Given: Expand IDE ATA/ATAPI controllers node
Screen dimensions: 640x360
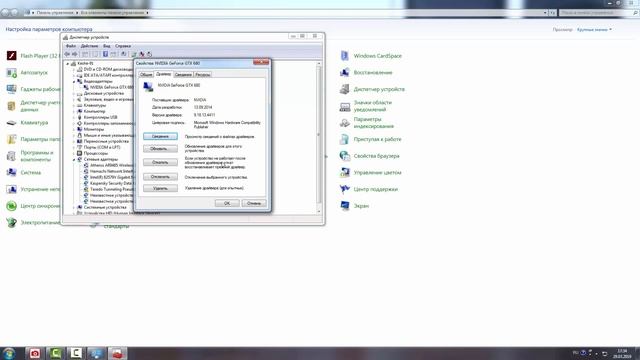Looking at the screenshot, I should point(74,76).
